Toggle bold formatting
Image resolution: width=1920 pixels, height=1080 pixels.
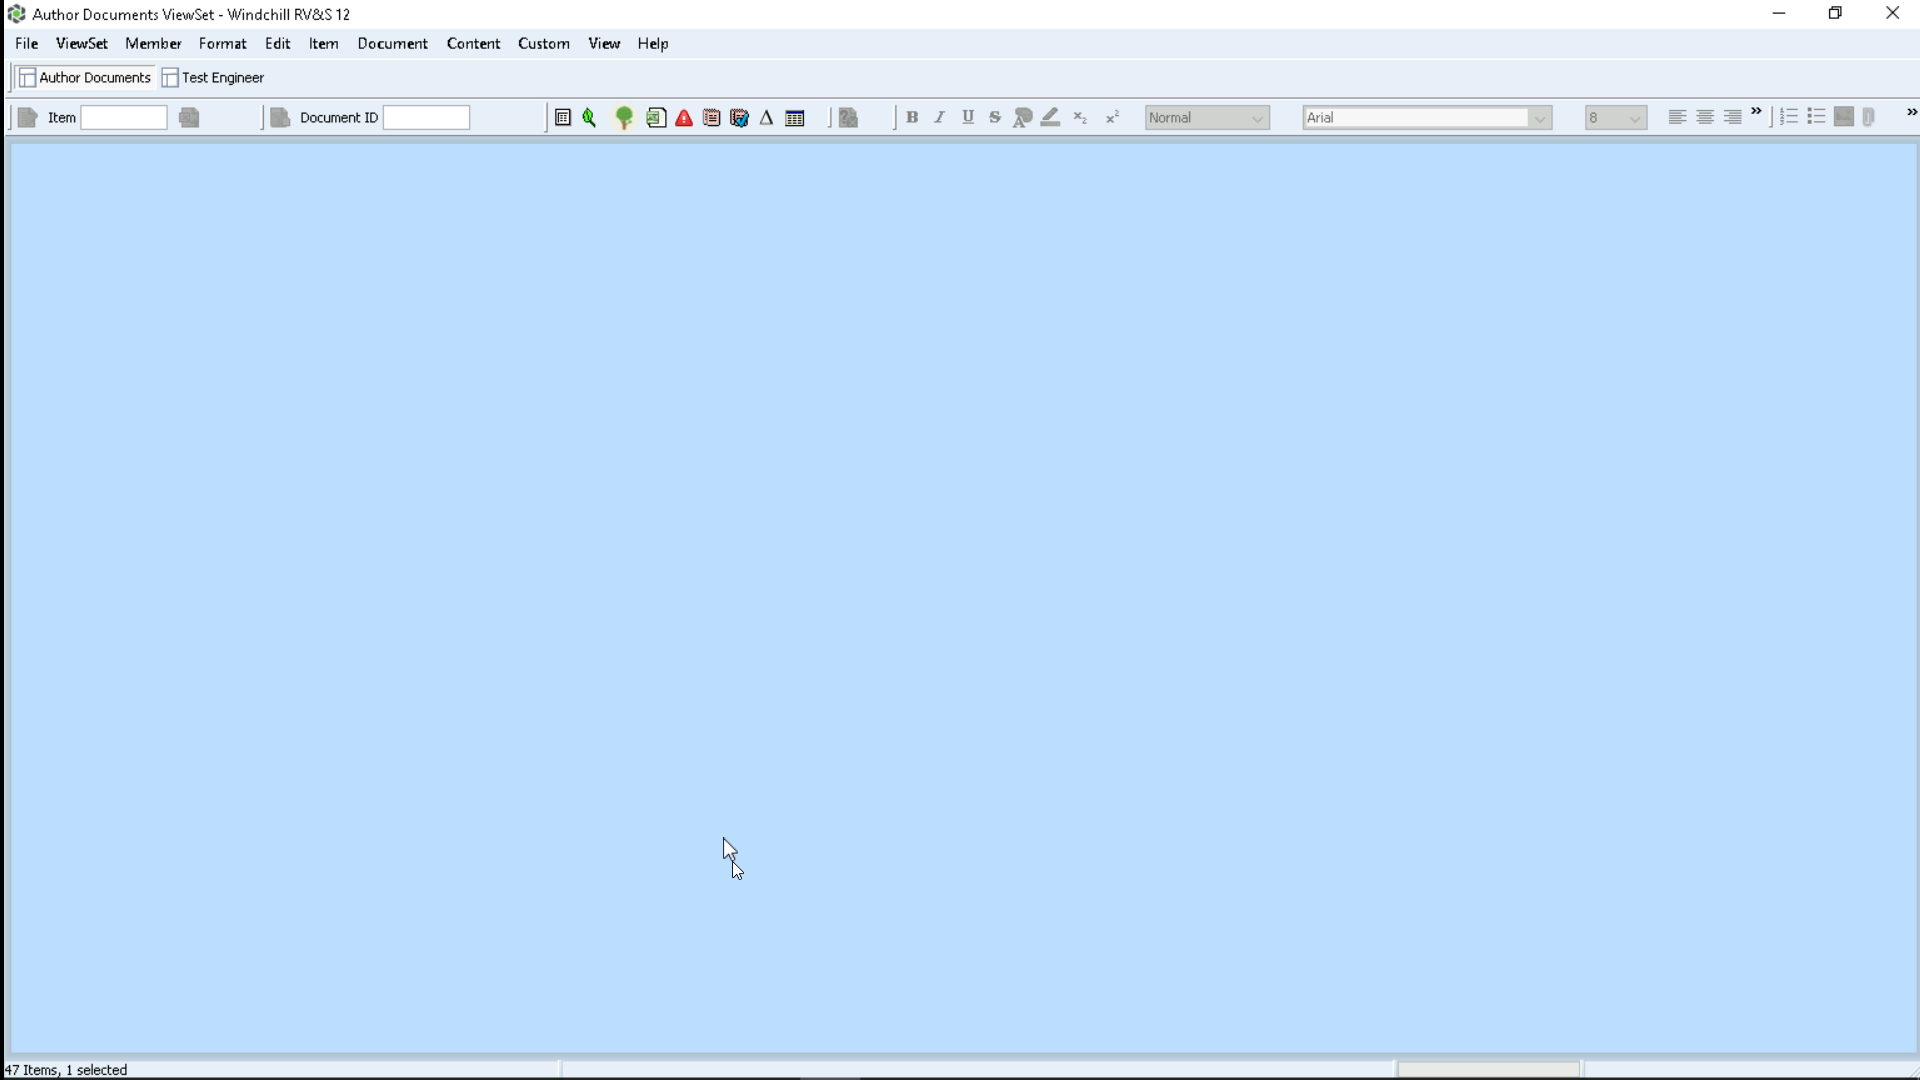912,117
